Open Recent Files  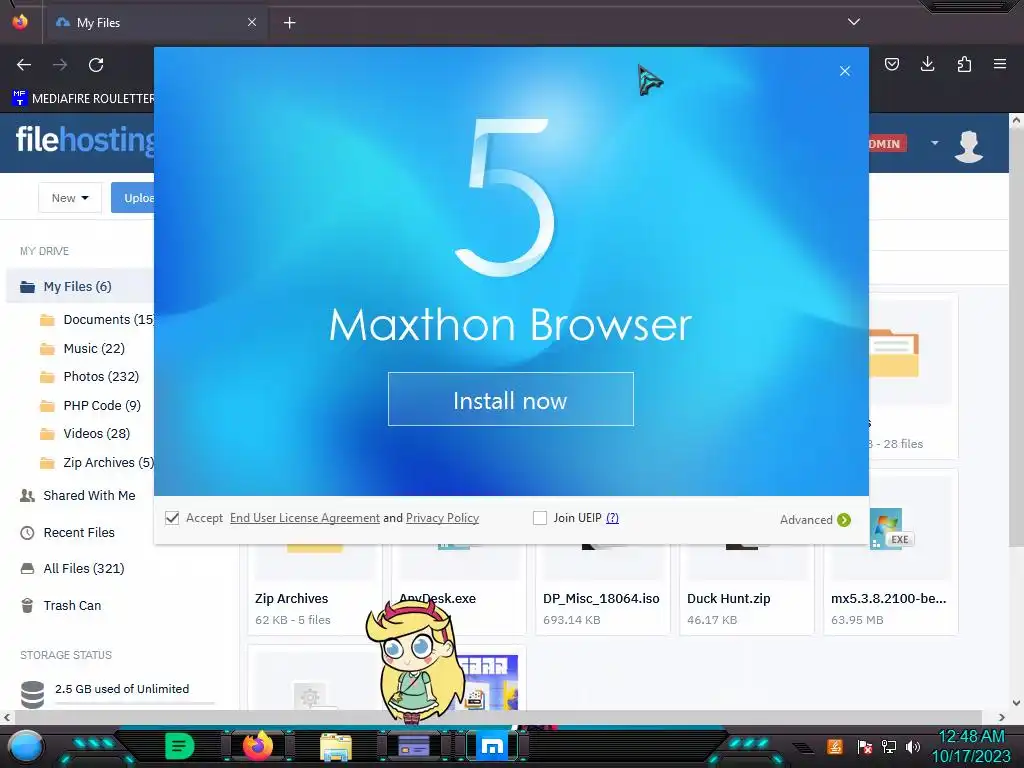(67, 533)
